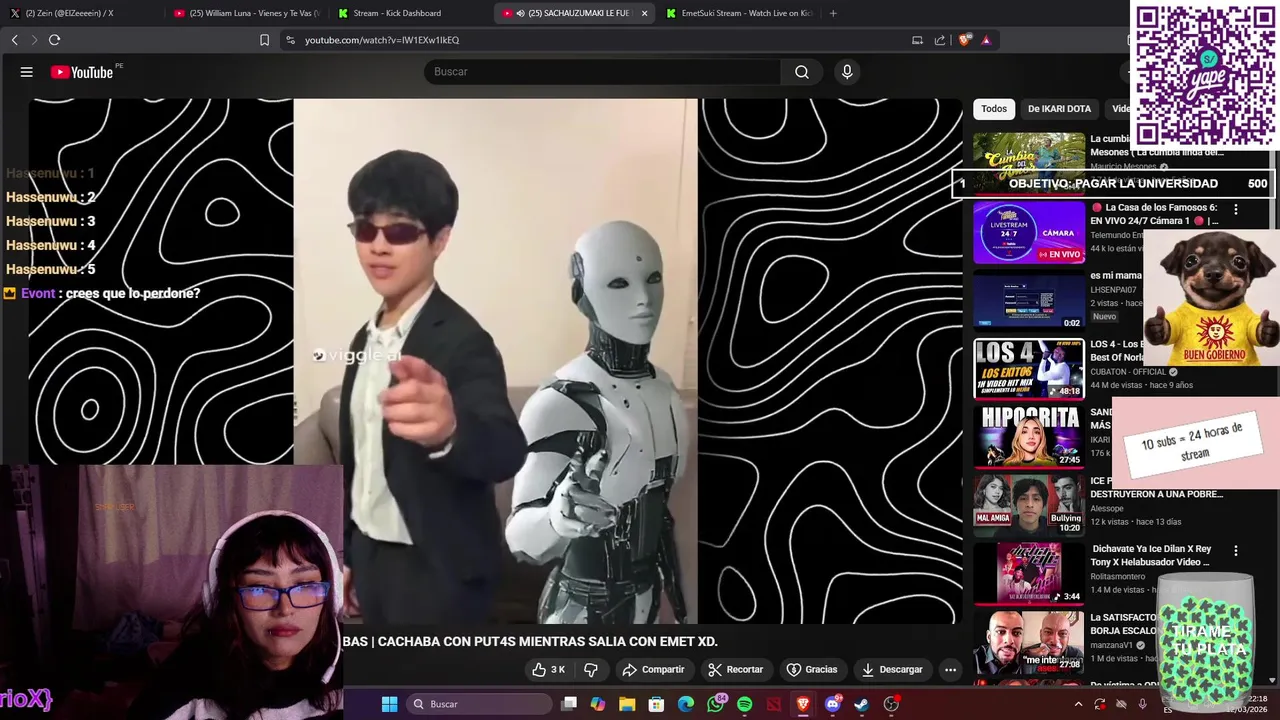Click the Brave Shields lion icon

click(964, 40)
